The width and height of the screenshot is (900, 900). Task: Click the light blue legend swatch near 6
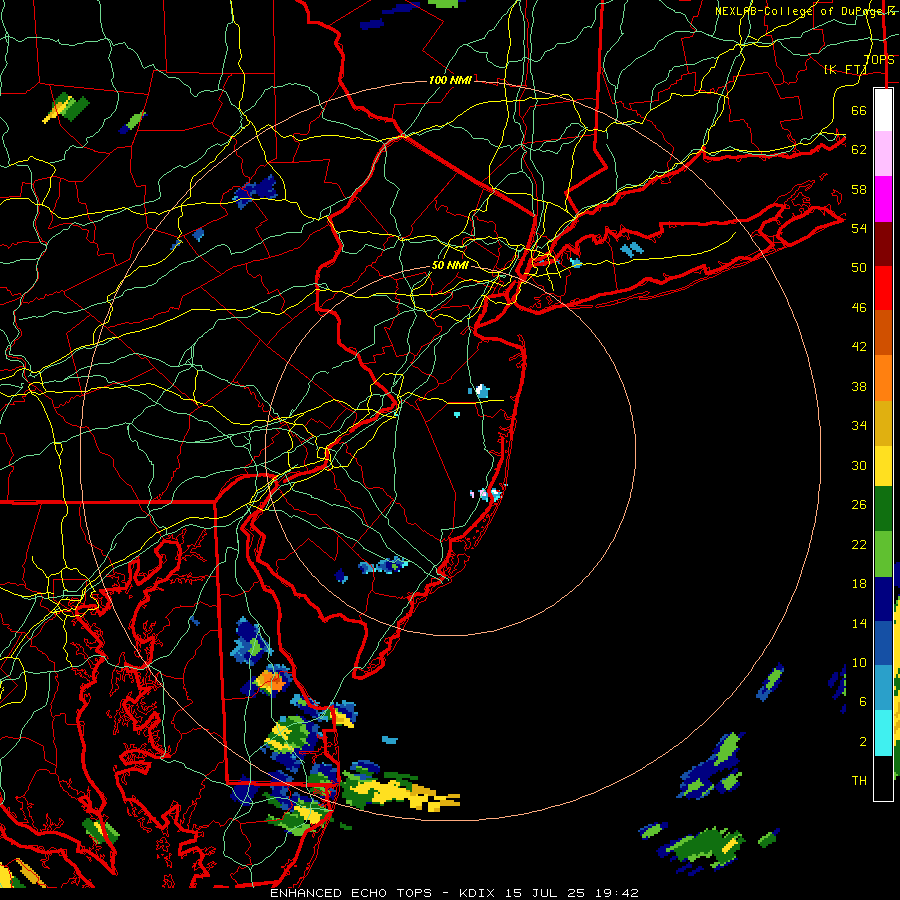pos(883,688)
